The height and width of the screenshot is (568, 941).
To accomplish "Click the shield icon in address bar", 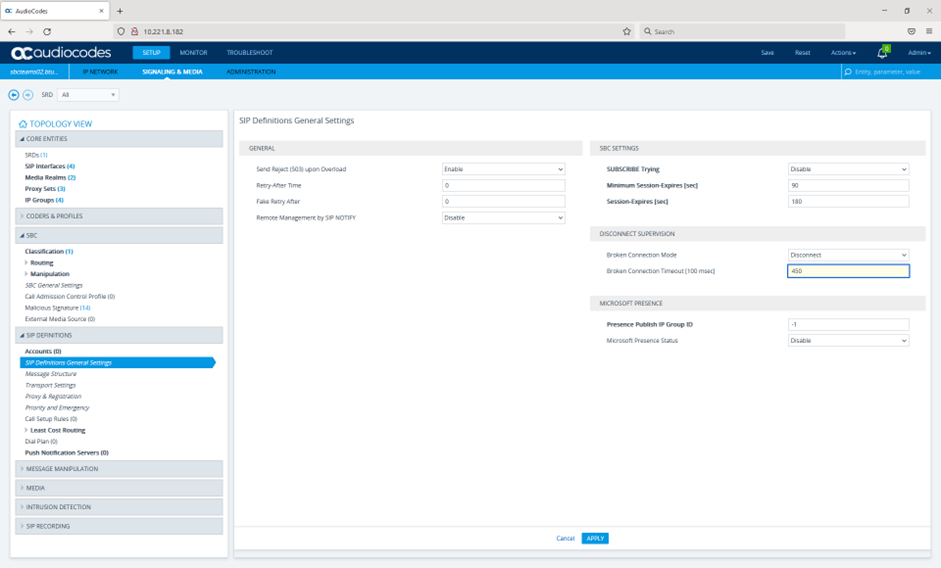I will [x=121, y=31].
